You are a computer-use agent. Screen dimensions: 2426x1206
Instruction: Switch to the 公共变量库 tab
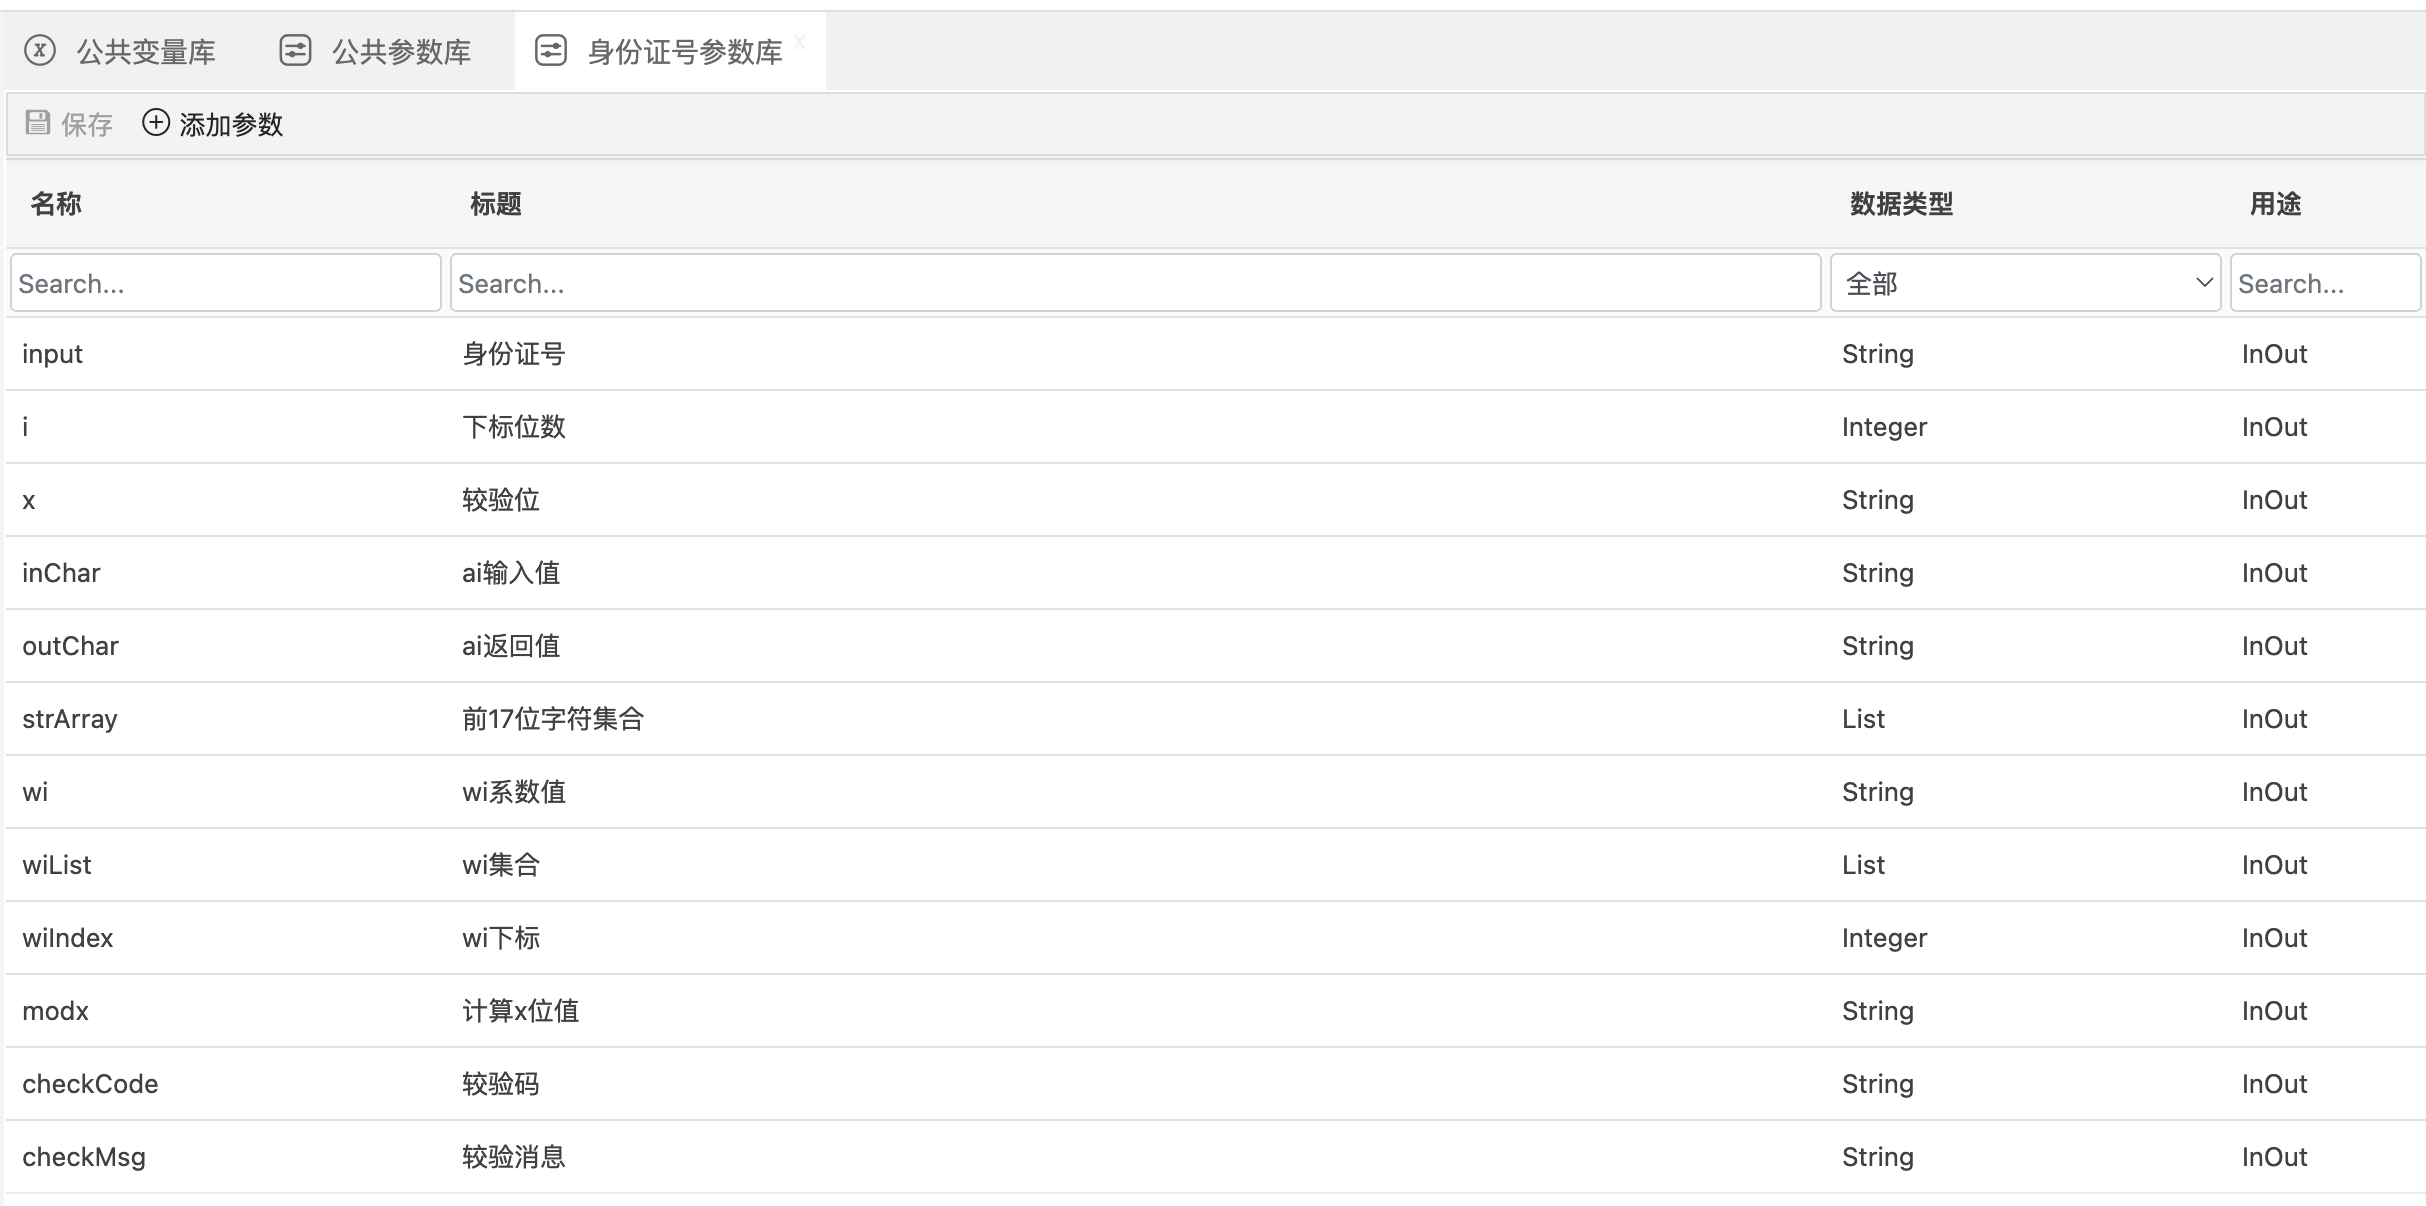pyautogui.click(x=146, y=52)
